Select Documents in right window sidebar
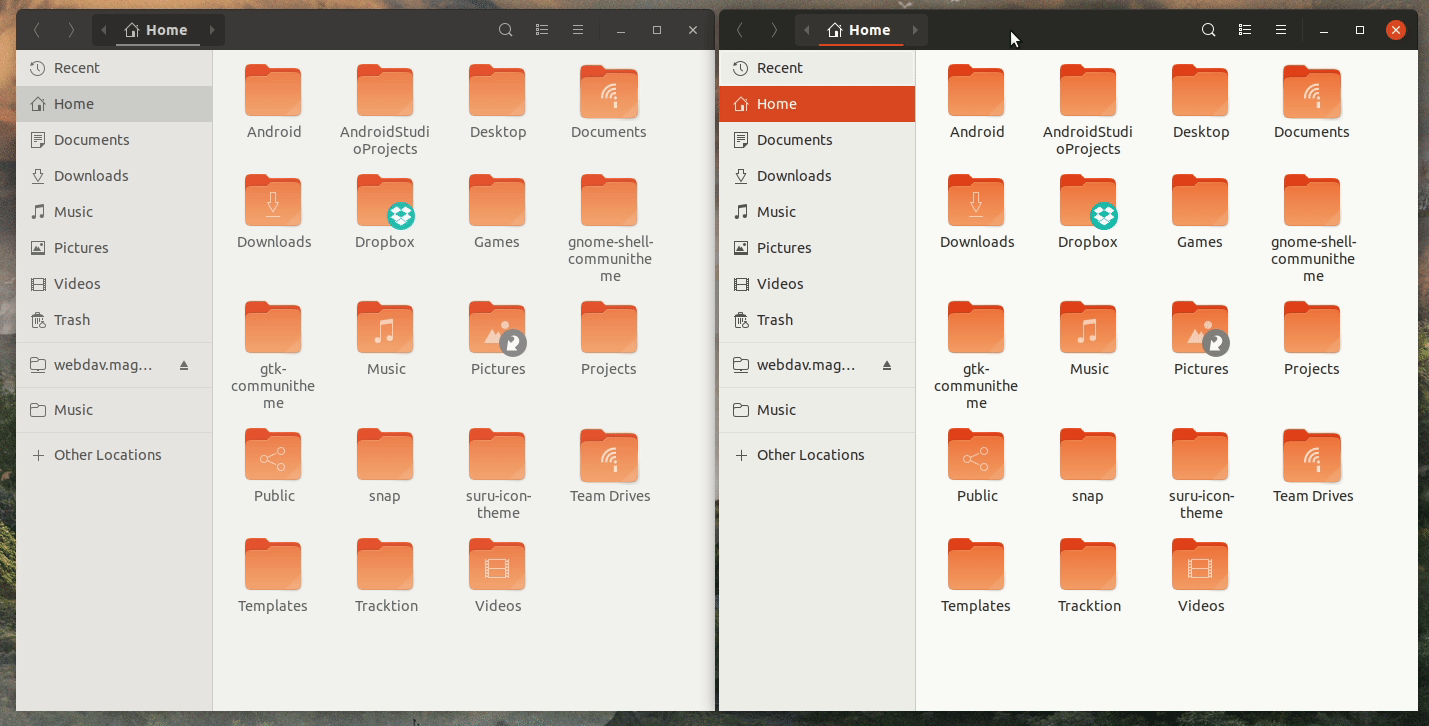1429x726 pixels. coord(817,140)
